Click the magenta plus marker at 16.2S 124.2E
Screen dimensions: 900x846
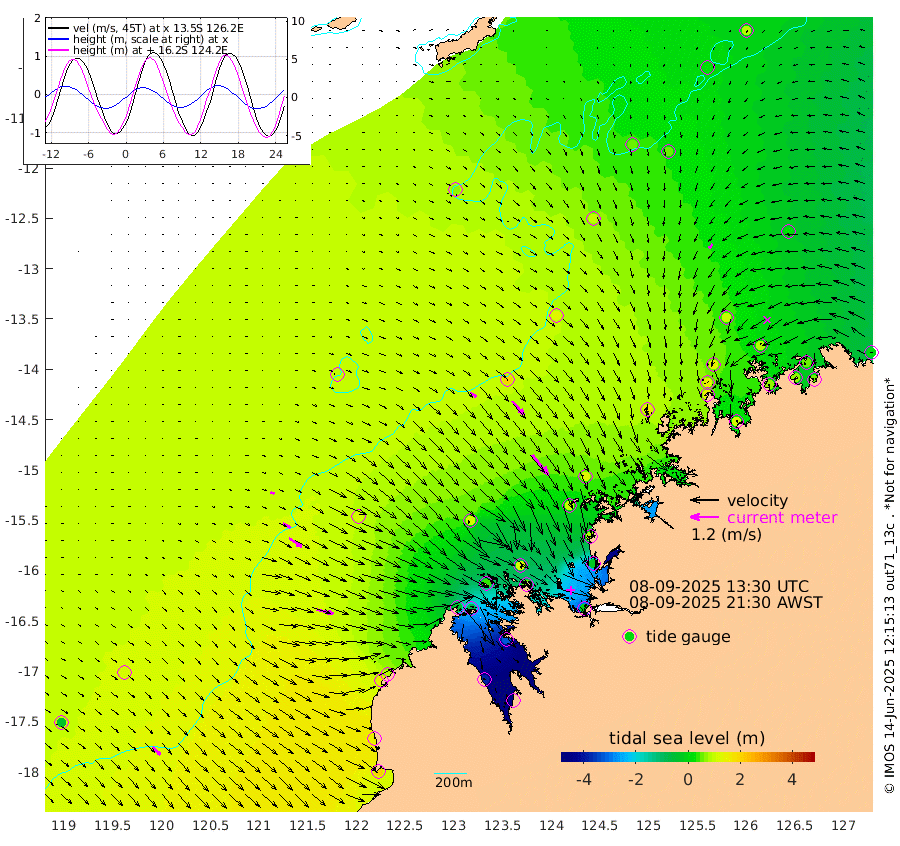571,589
